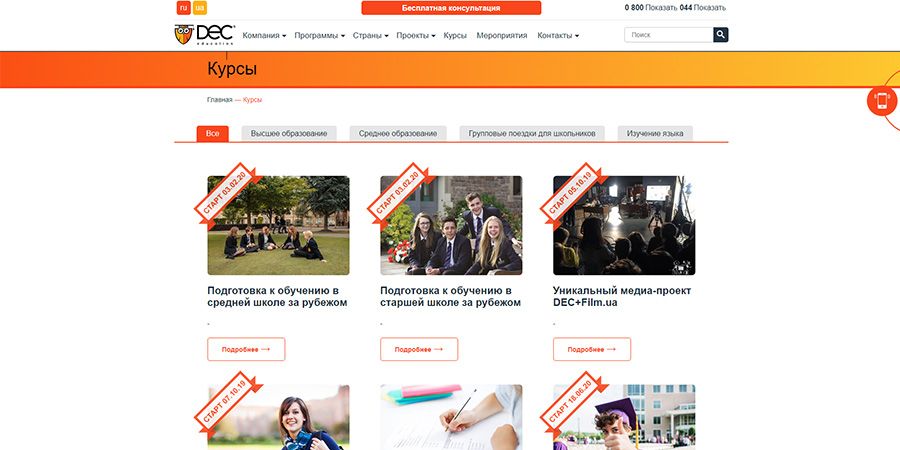Open the floating orange phone callback icon
This screenshot has height=450, width=900.
tap(882, 101)
